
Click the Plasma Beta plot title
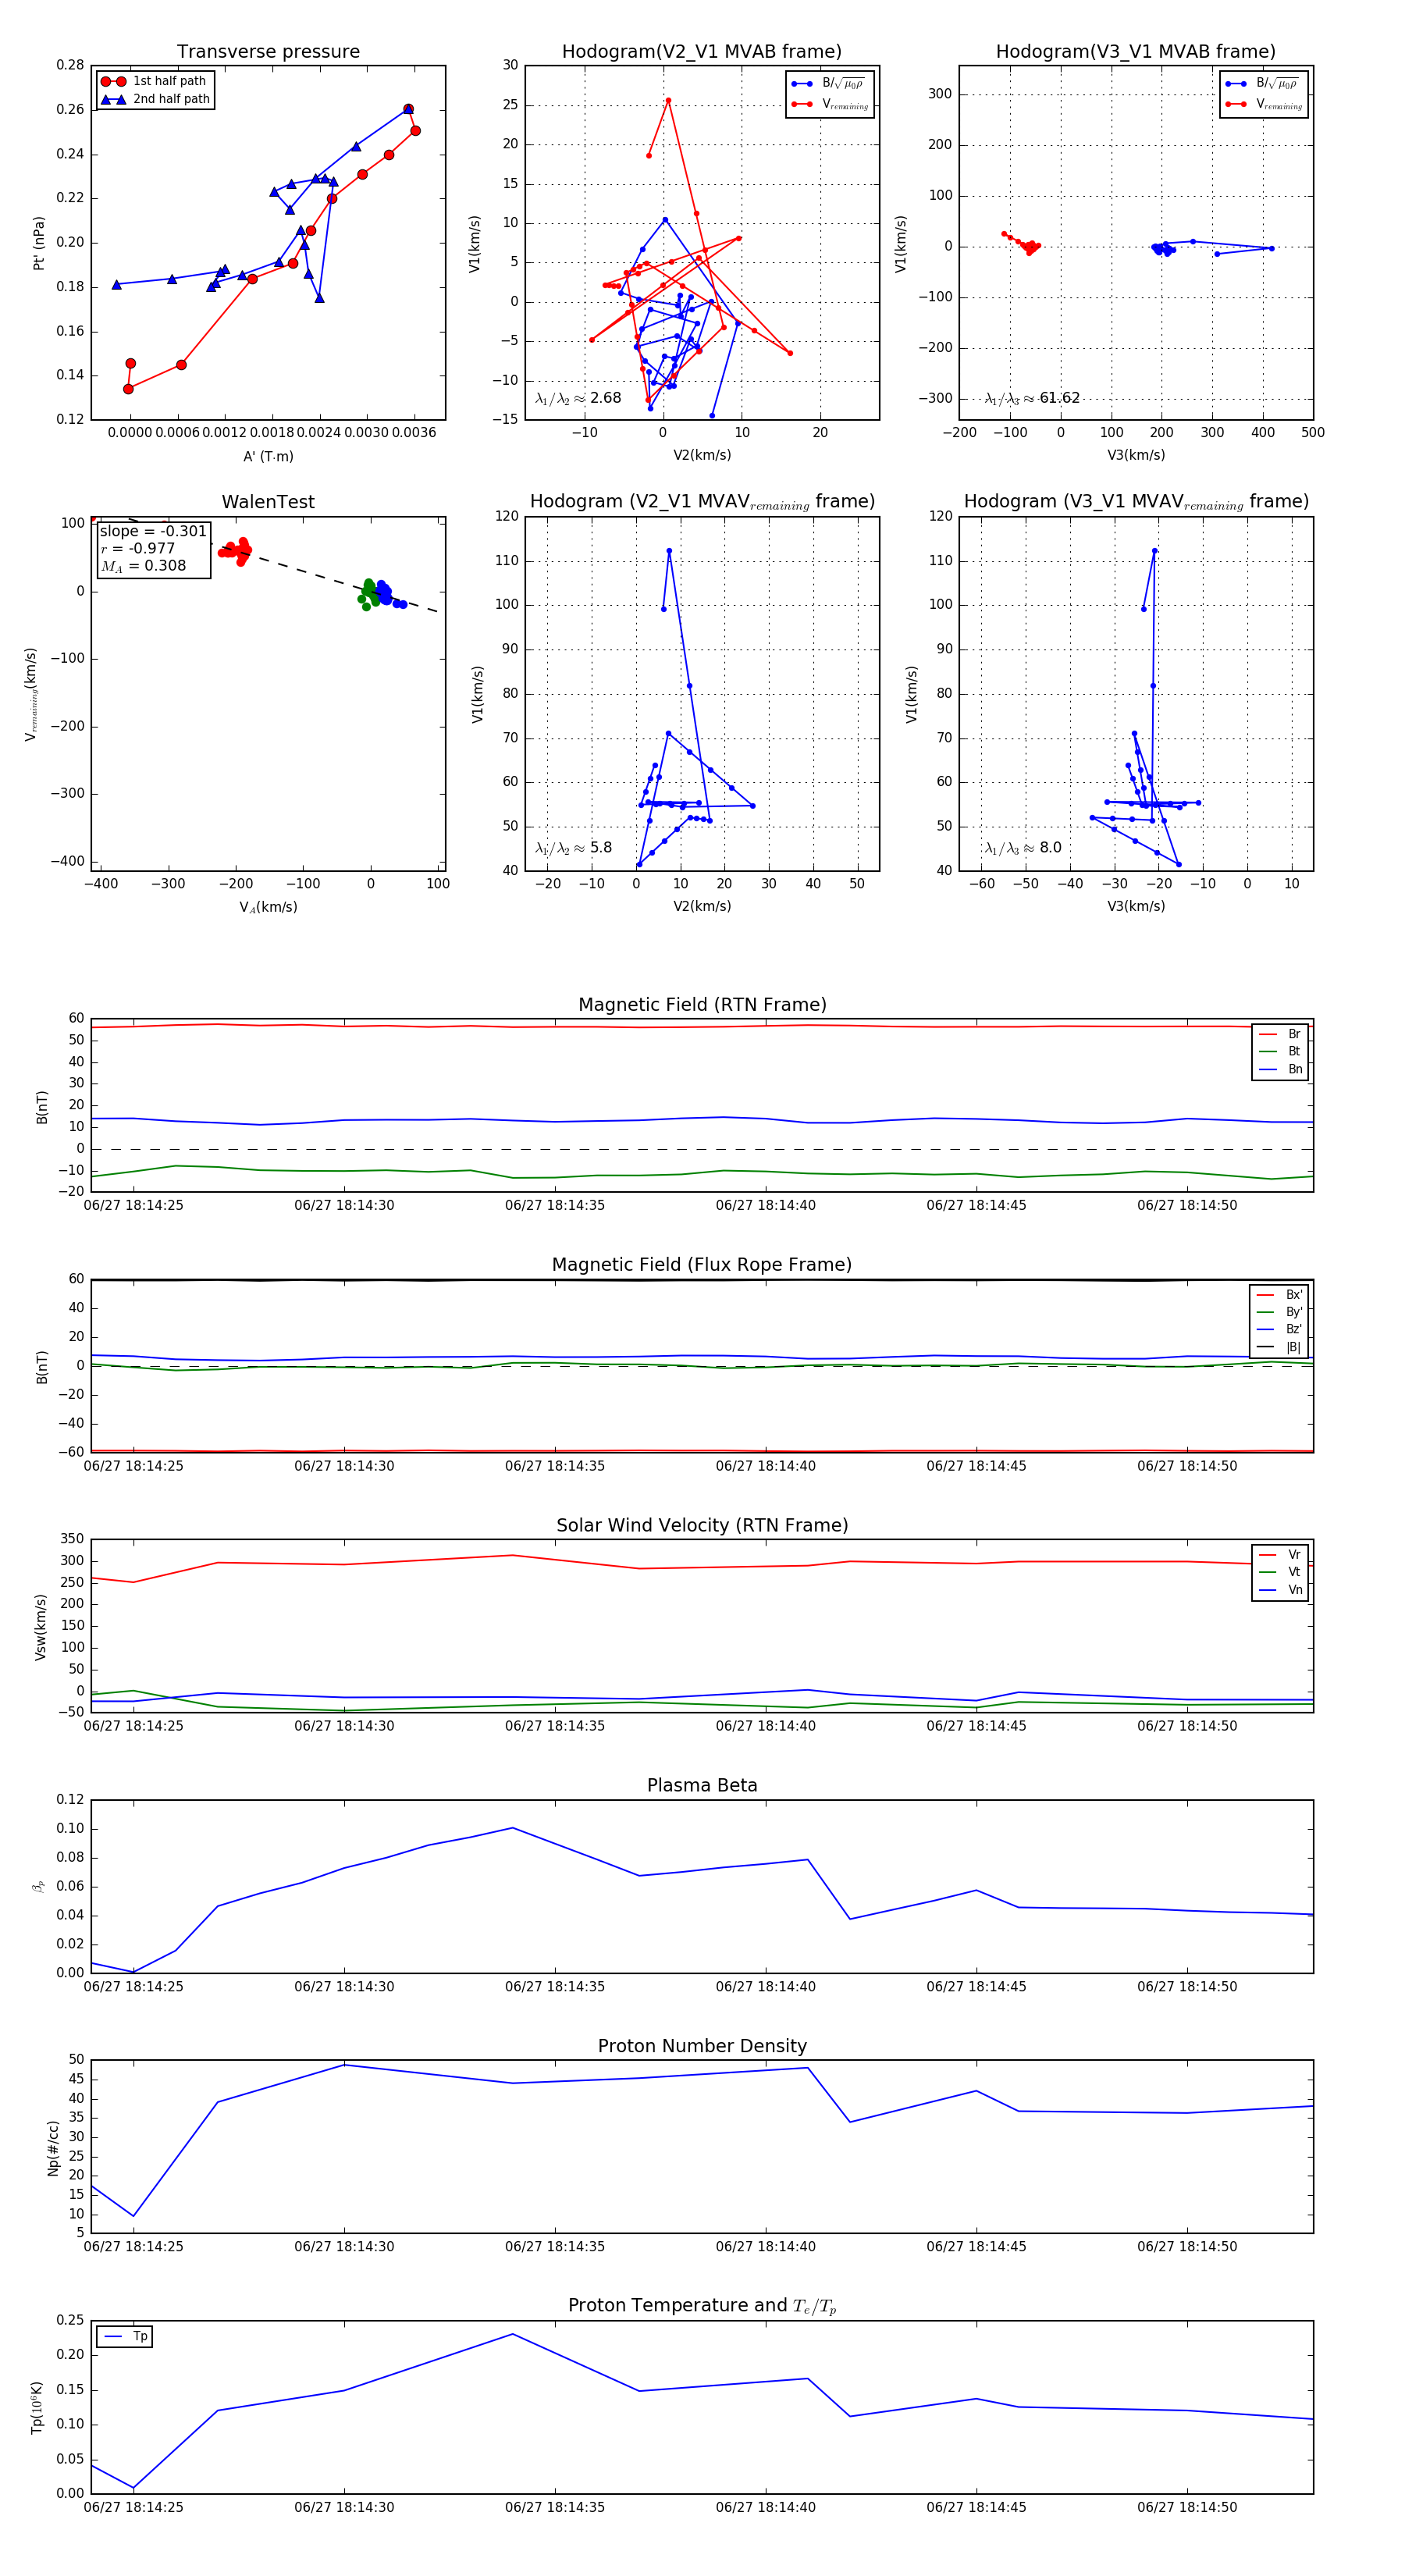[701, 1785]
